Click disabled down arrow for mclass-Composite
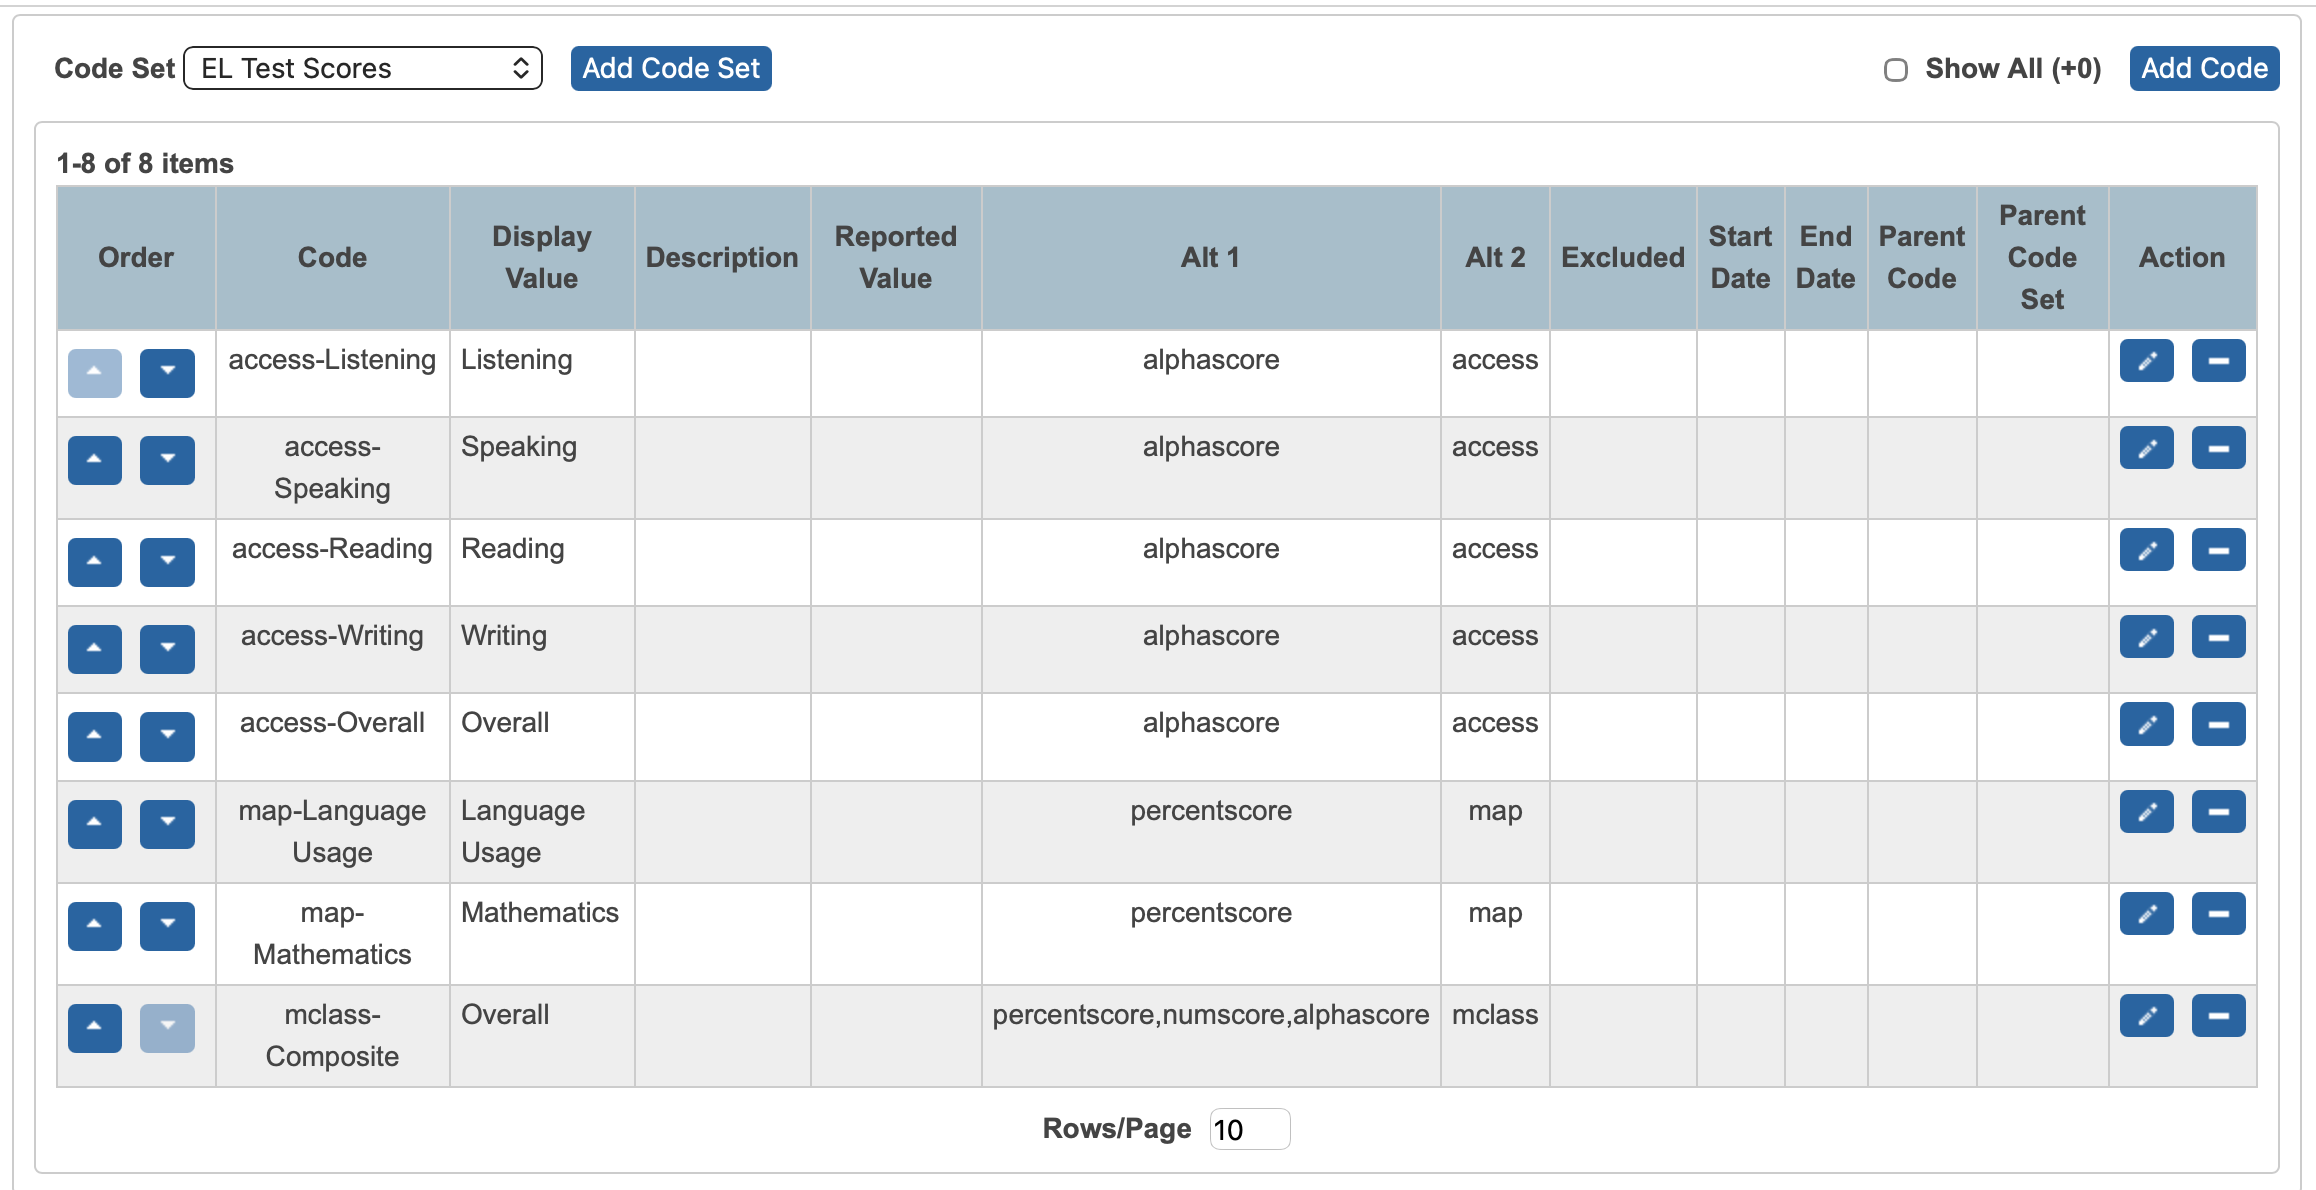Image resolution: width=2316 pixels, height=1190 pixels. [167, 1028]
